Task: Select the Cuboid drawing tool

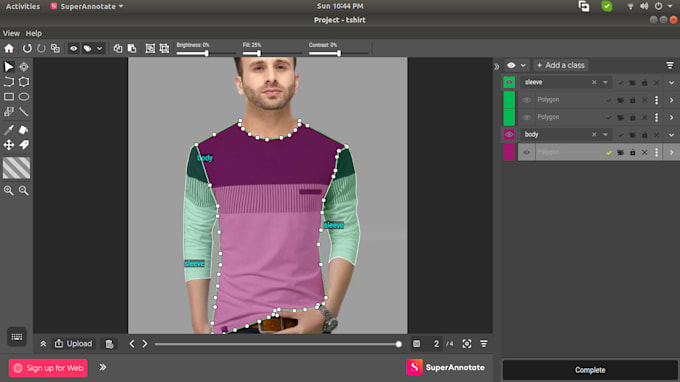Action: click(x=9, y=112)
